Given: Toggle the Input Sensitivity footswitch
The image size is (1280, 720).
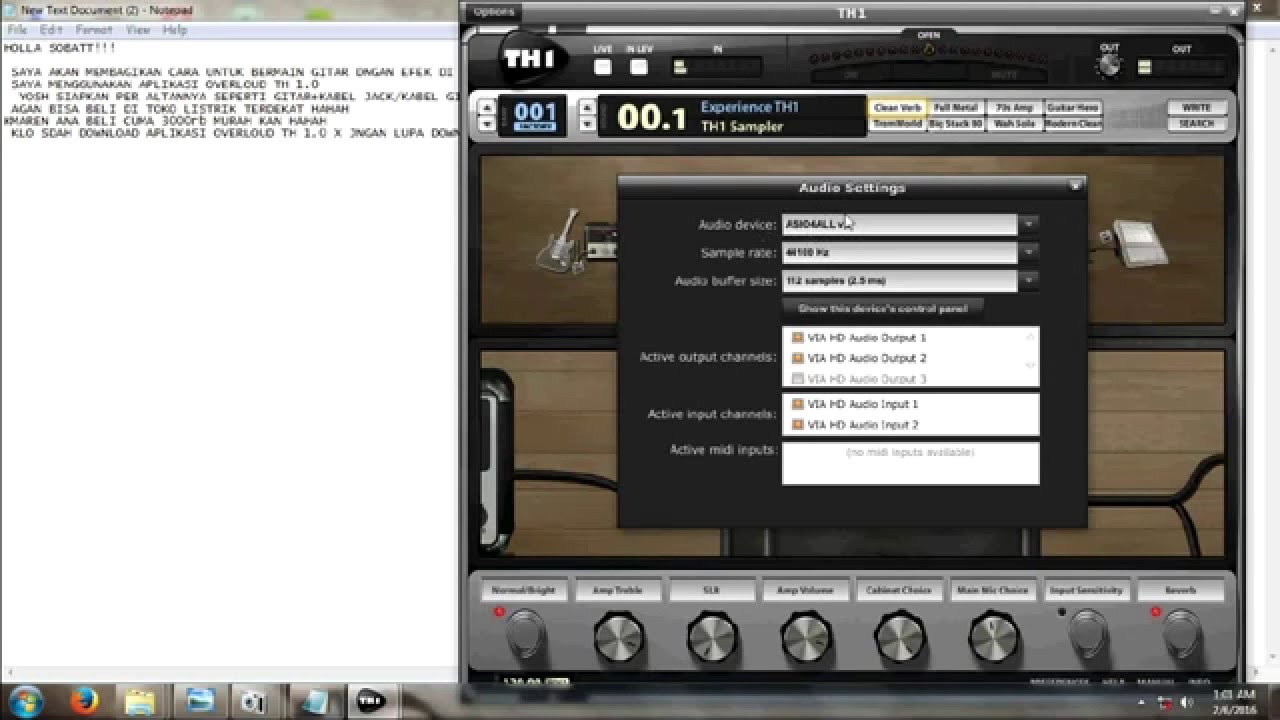Looking at the screenshot, I should pyautogui.click(x=1089, y=634).
